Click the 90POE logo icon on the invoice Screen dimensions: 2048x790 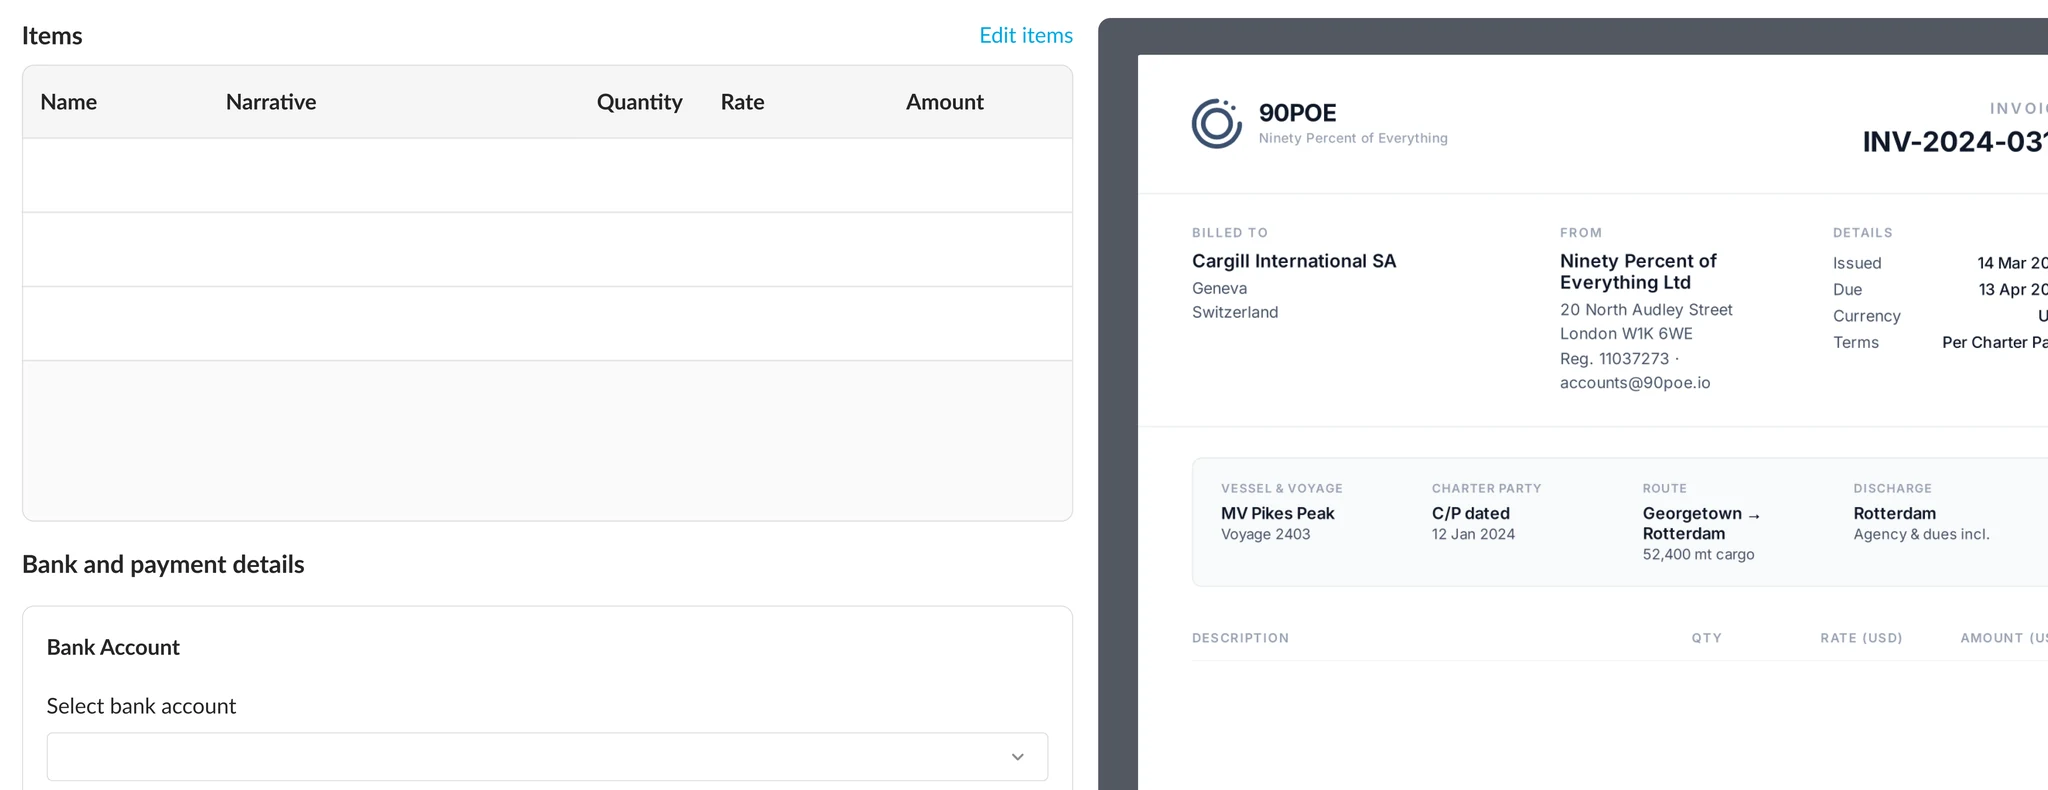[x=1216, y=124]
